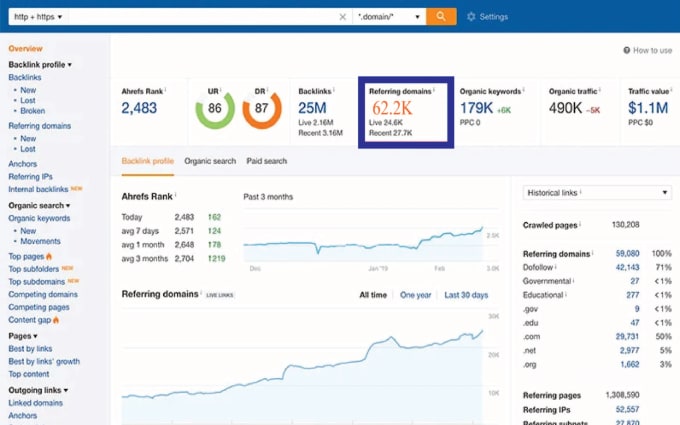Switch to the Backlink profile tab
680x425 pixels.
pyautogui.click(x=147, y=161)
